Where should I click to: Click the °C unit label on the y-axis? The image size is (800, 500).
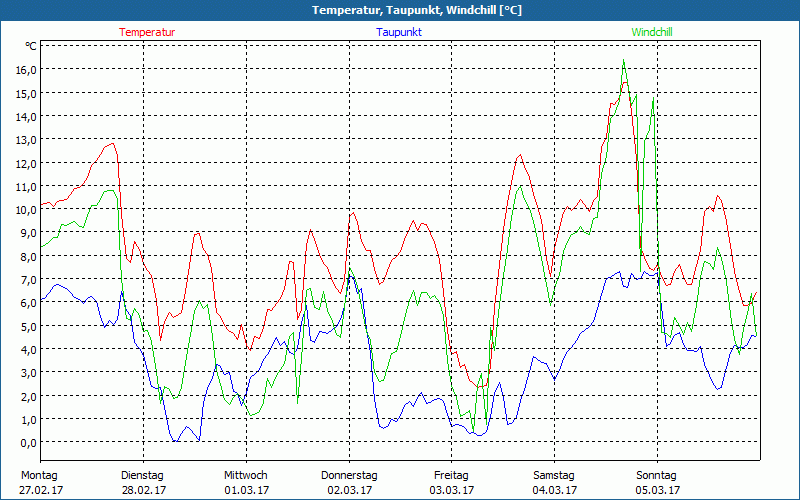click(x=31, y=46)
